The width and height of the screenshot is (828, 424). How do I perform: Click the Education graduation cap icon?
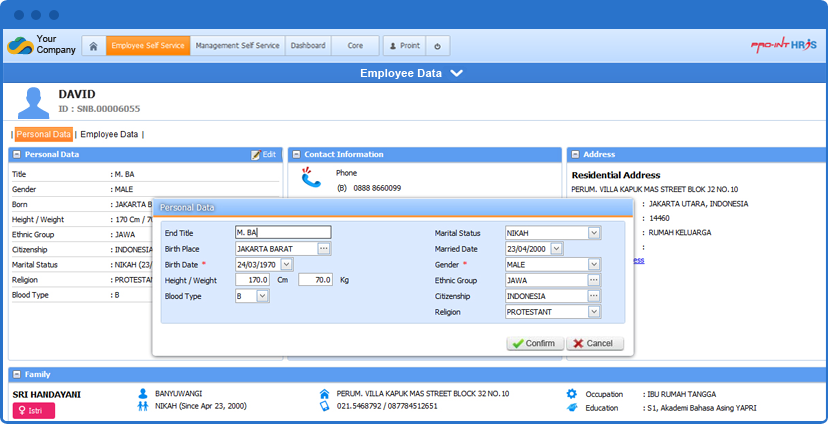[x=571, y=408]
